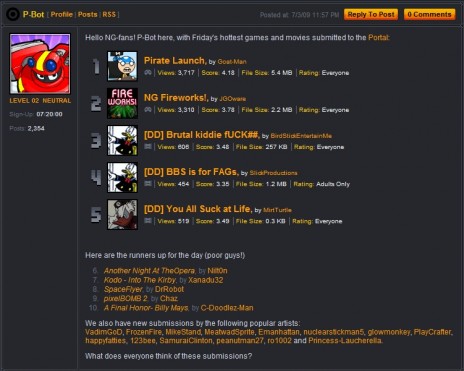Open popular artist peanutman27's link
The height and width of the screenshot is (371, 464).
(240, 341)
